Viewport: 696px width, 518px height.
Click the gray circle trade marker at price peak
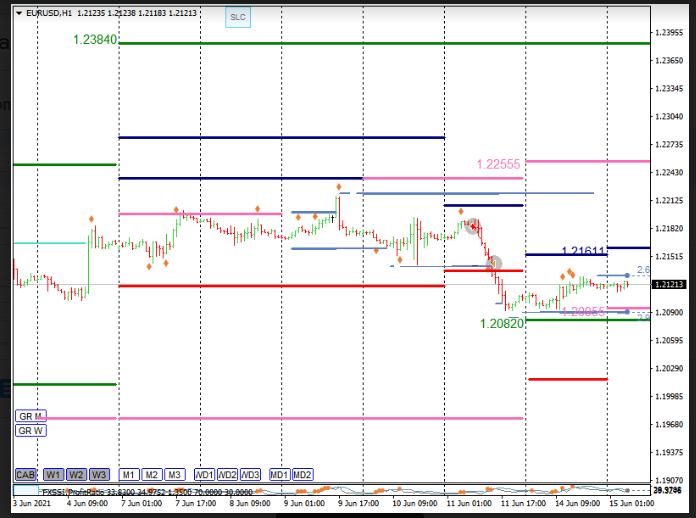coord(473,227)
